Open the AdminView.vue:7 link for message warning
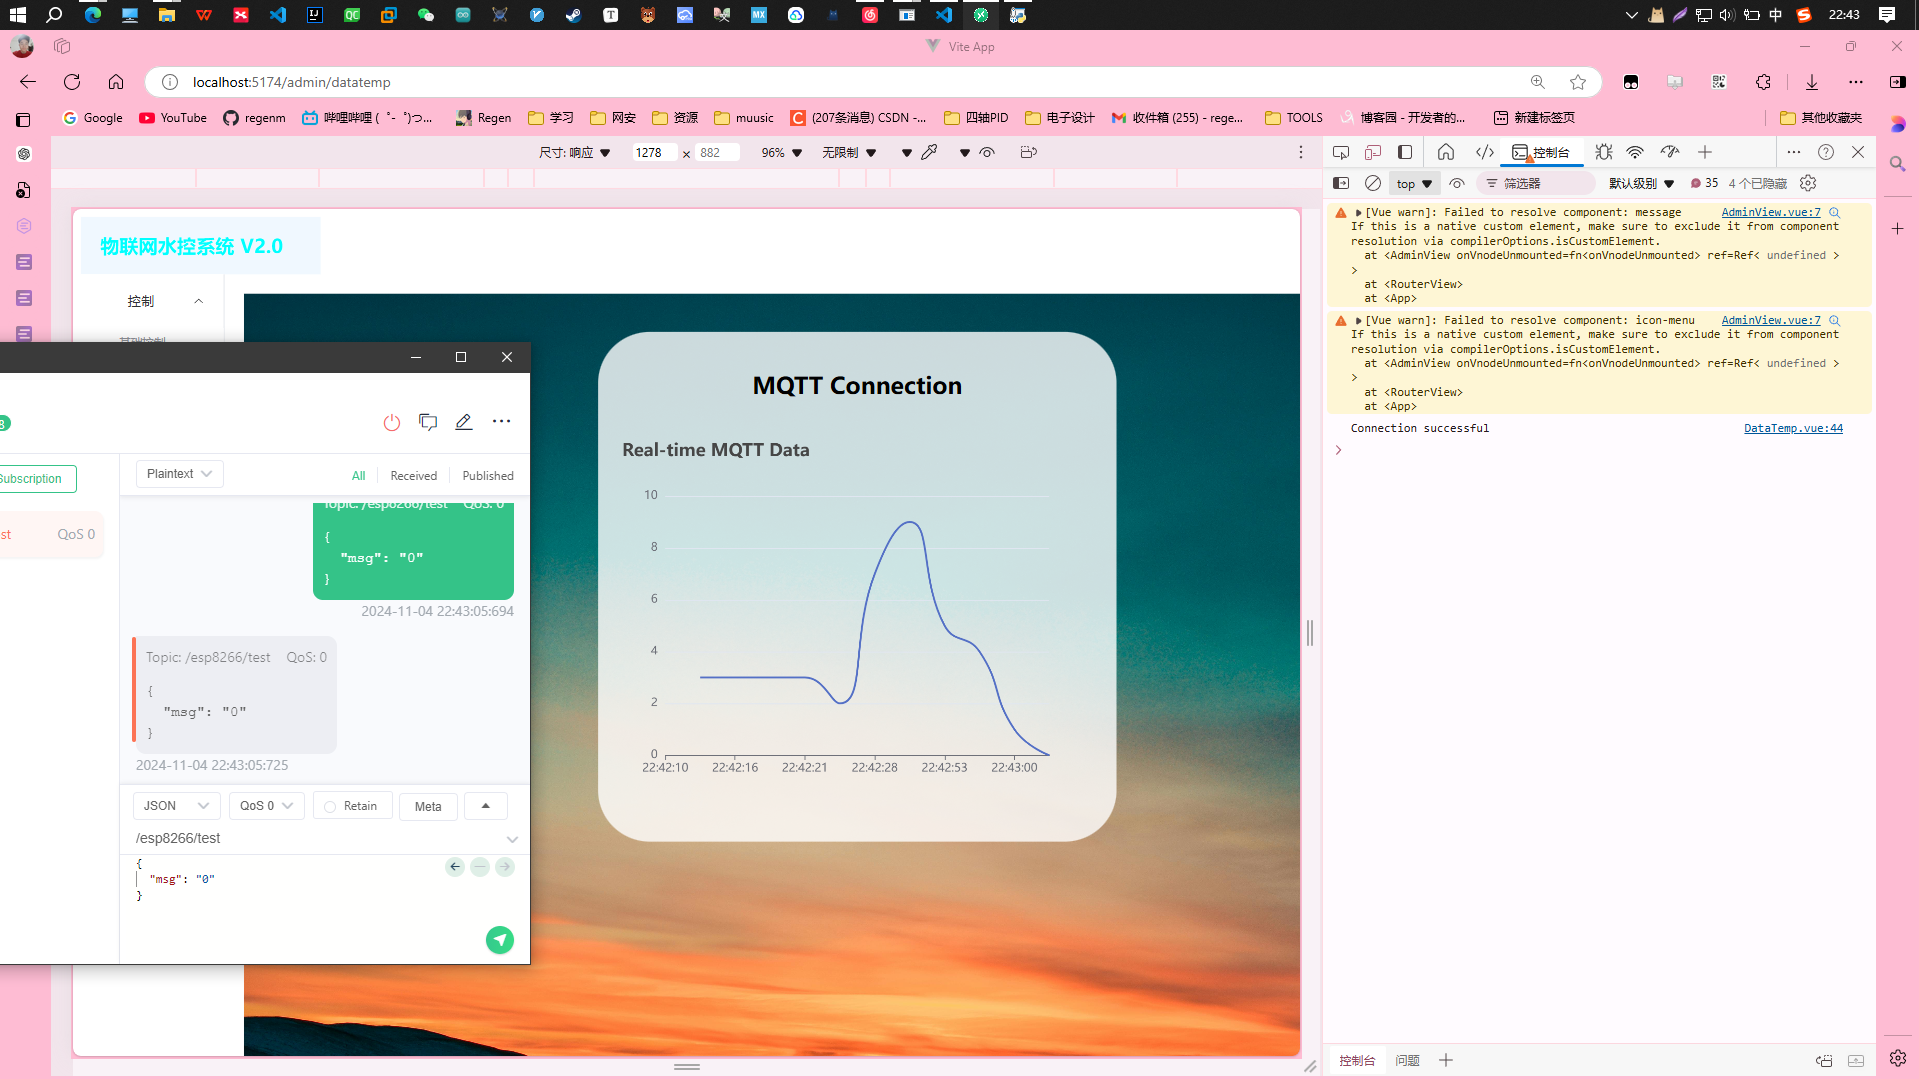Viewport: 1919px width, 1079px height. [1771, 212]
